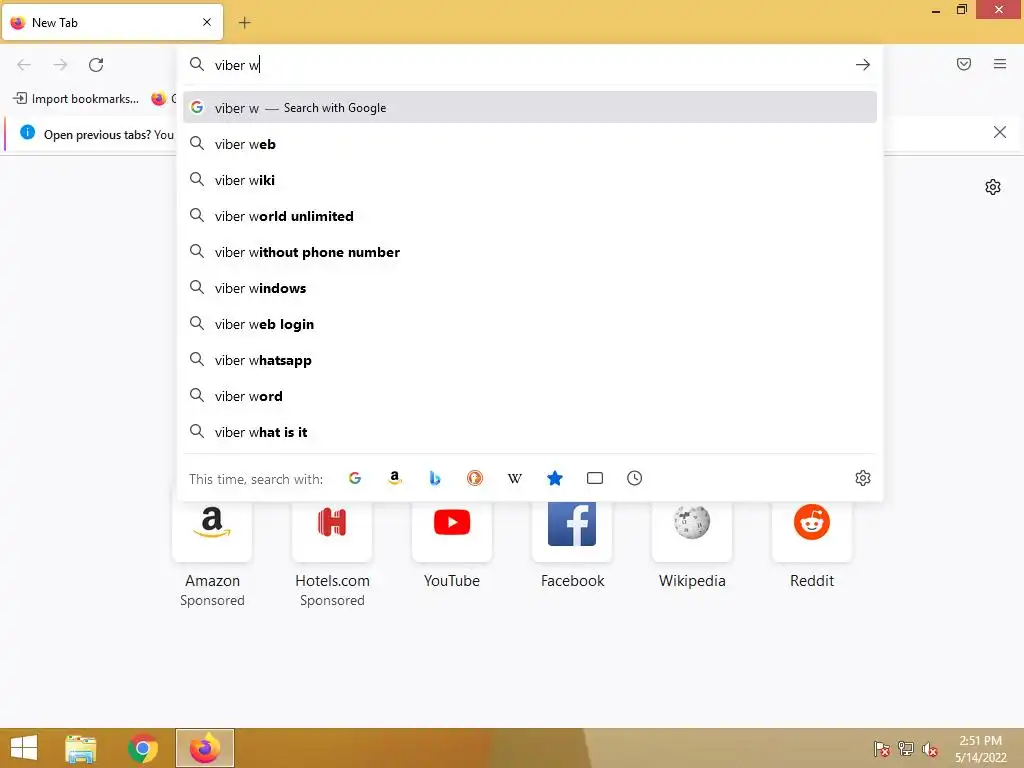Click Firefox icon in the taskbar

tap(204, 748)
